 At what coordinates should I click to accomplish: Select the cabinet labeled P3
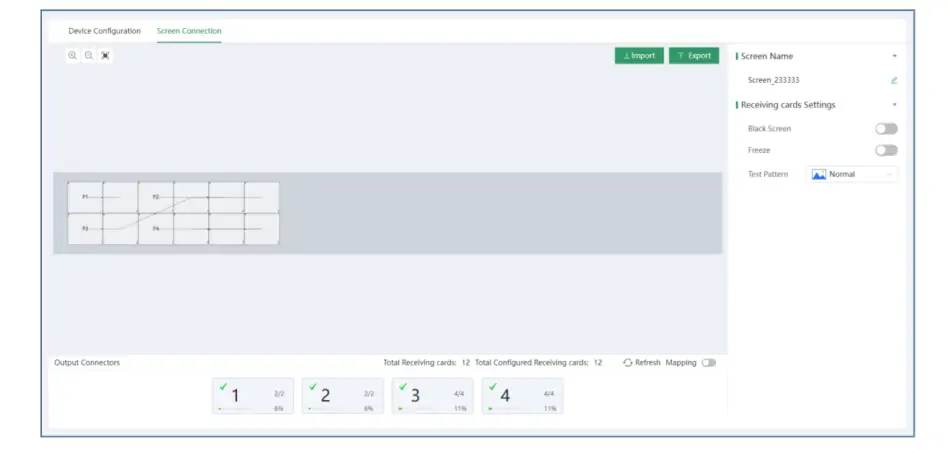tap(85, 228)
